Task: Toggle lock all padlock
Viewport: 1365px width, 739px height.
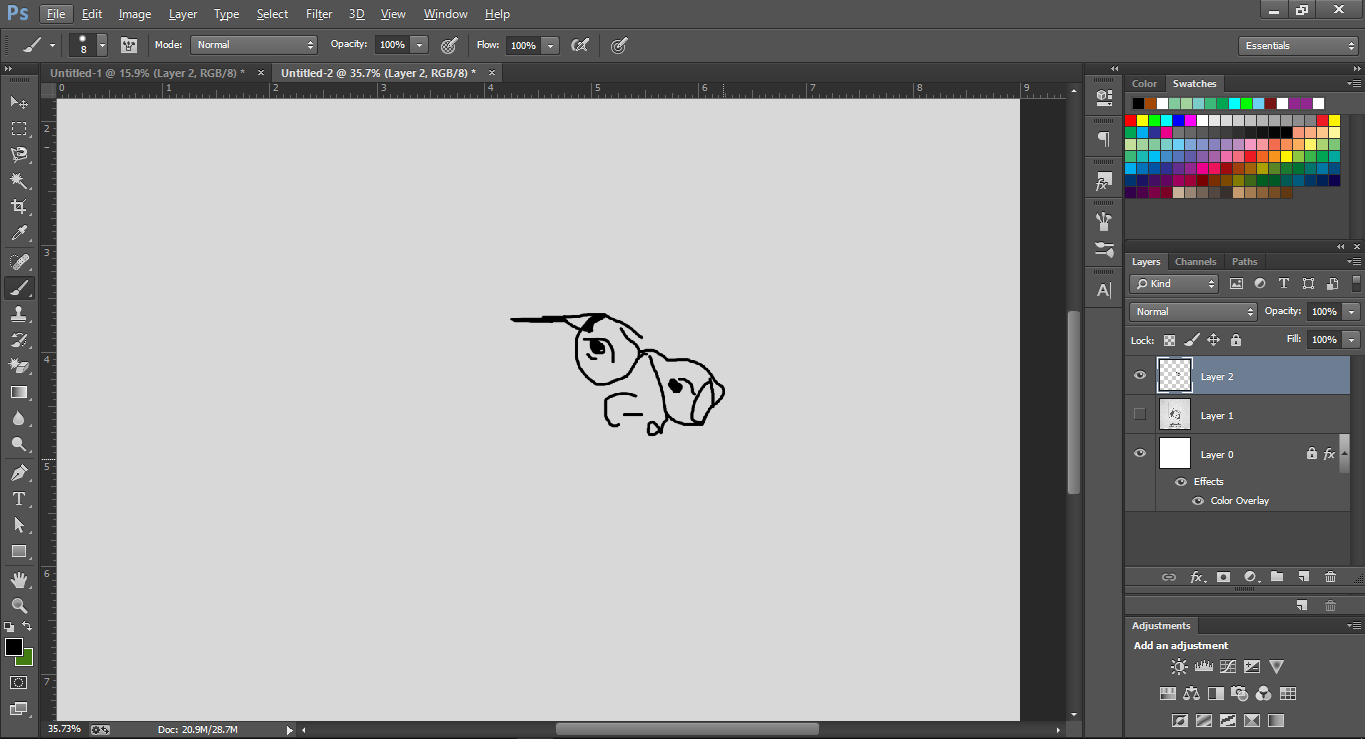Action: [x=1236, y=340]
